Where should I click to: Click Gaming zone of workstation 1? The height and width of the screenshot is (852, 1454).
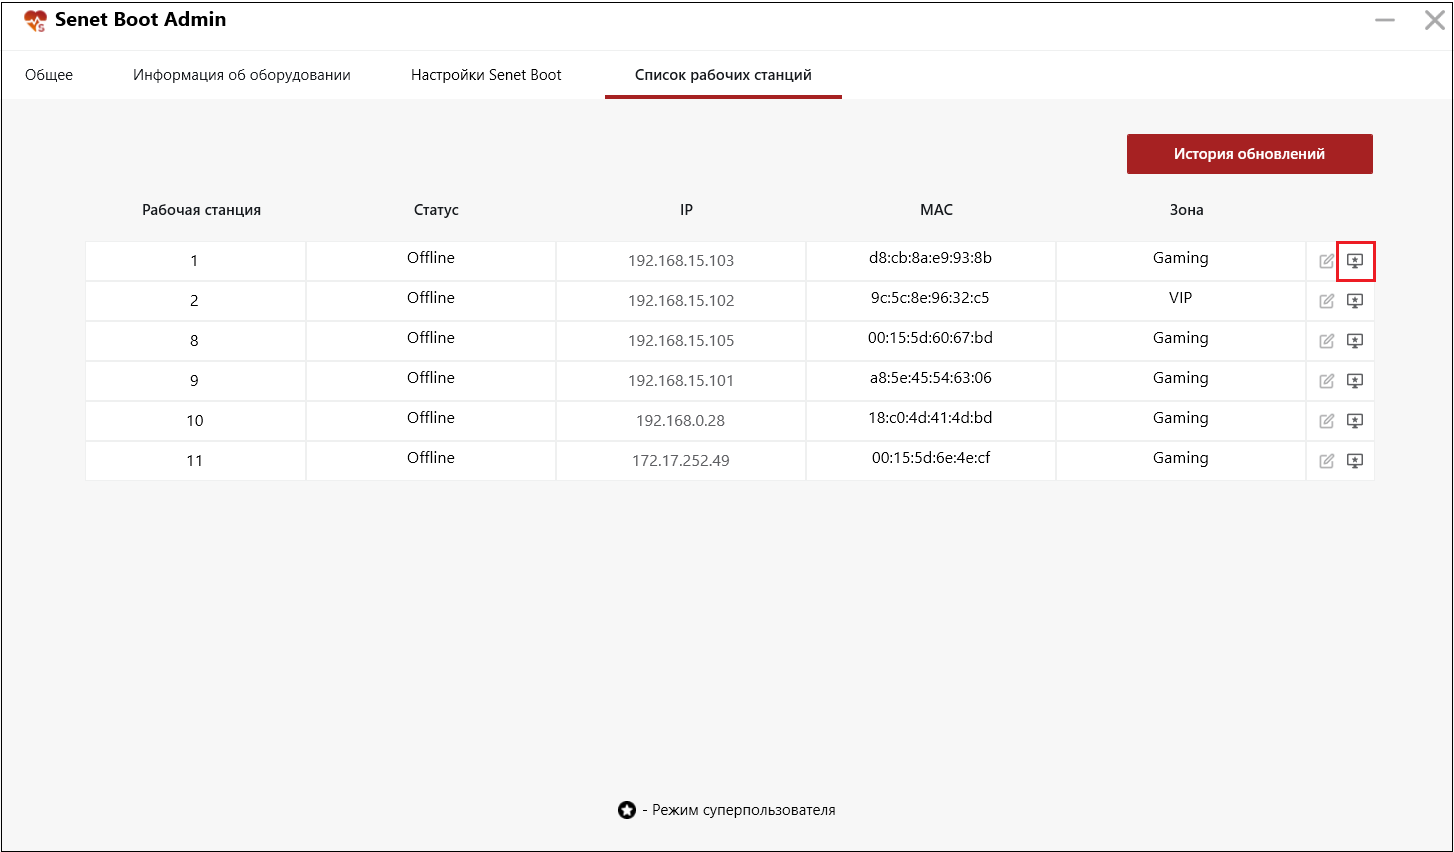(x=1181, y=258)
